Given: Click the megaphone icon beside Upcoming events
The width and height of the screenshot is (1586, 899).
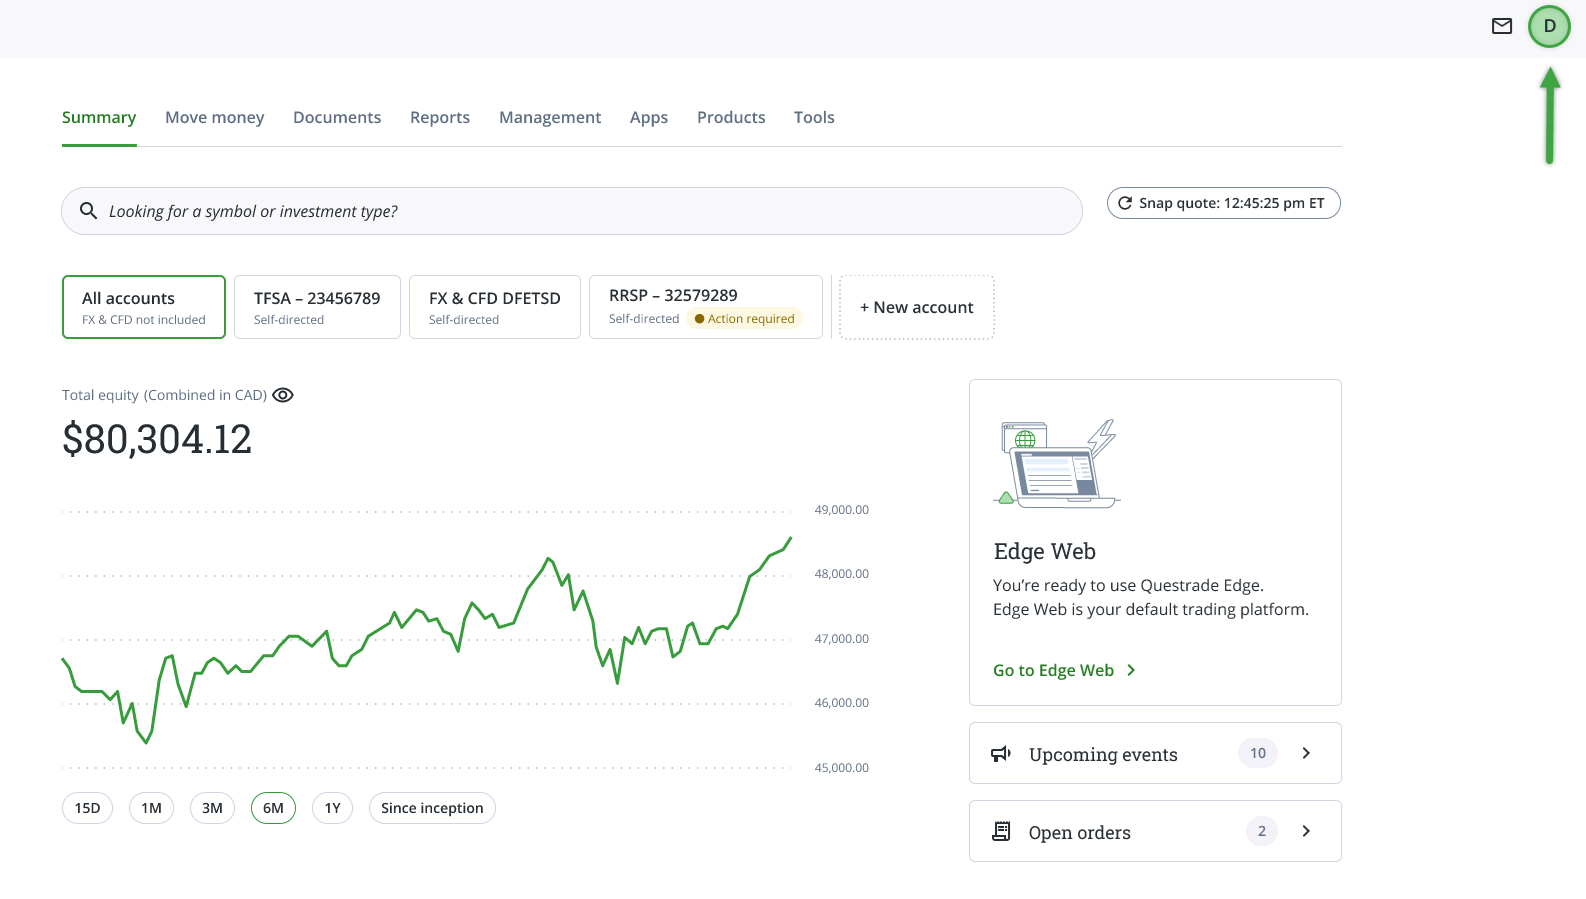Looking at the screenshot, I should click(1001, 753).
